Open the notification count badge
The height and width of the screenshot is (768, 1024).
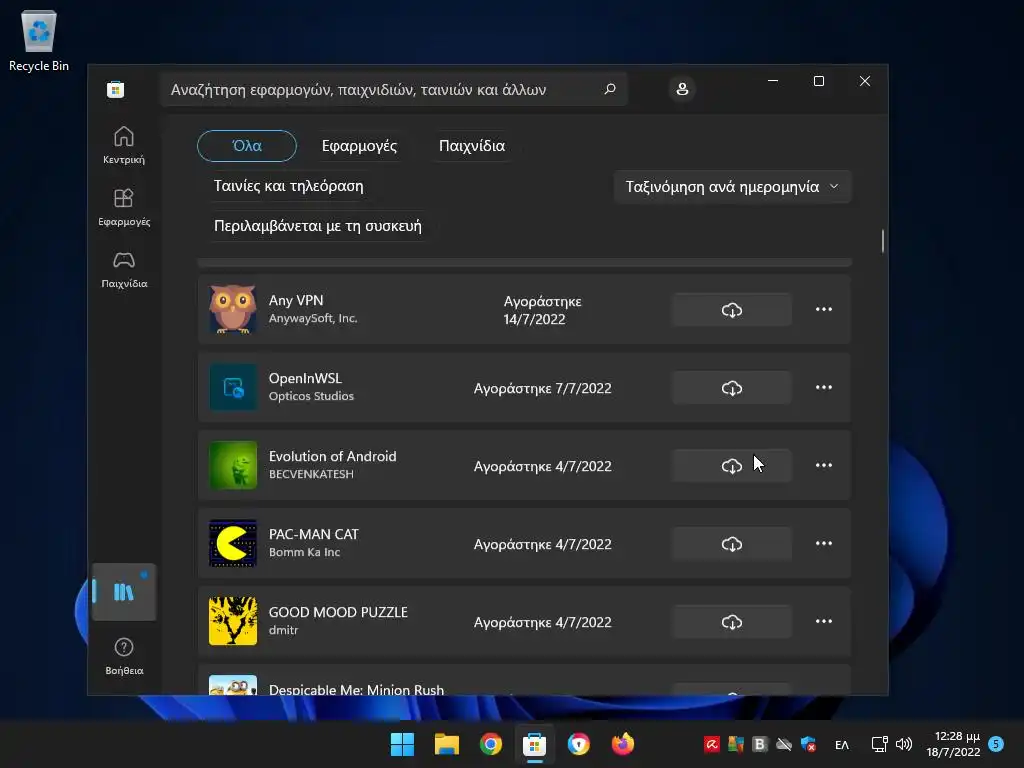coord(996,743)
